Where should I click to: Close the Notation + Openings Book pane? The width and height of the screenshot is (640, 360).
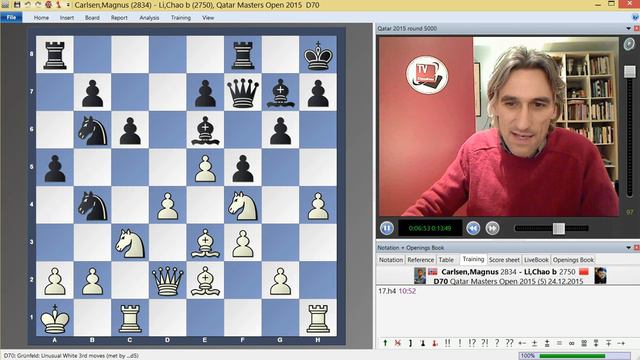click(636, 247)
